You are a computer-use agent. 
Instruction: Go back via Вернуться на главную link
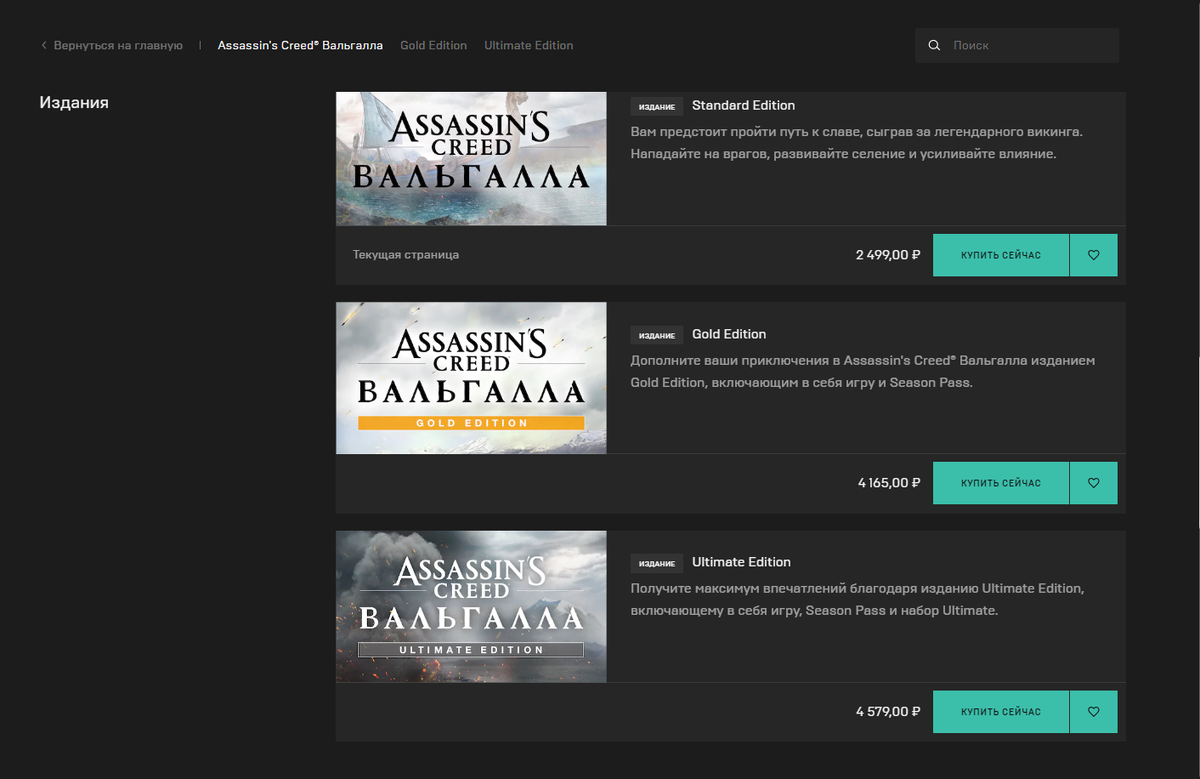(x=118, y=45)
